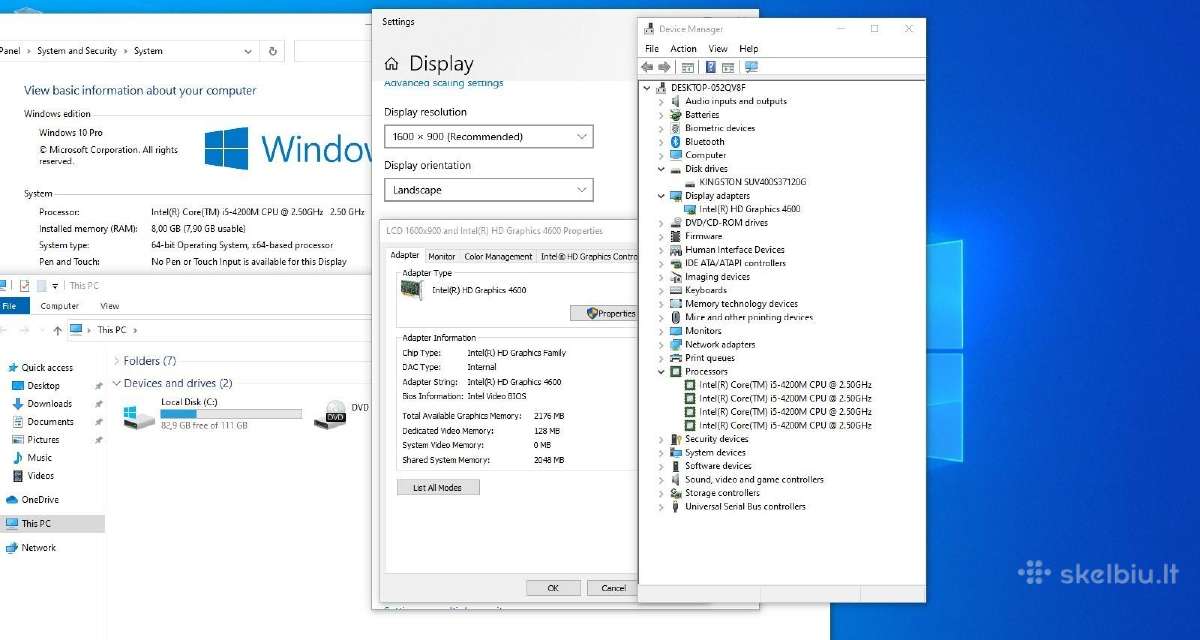Click the DVD drive icon in This PC
This screenshot has height=640, width=1200.
point(330,414)
